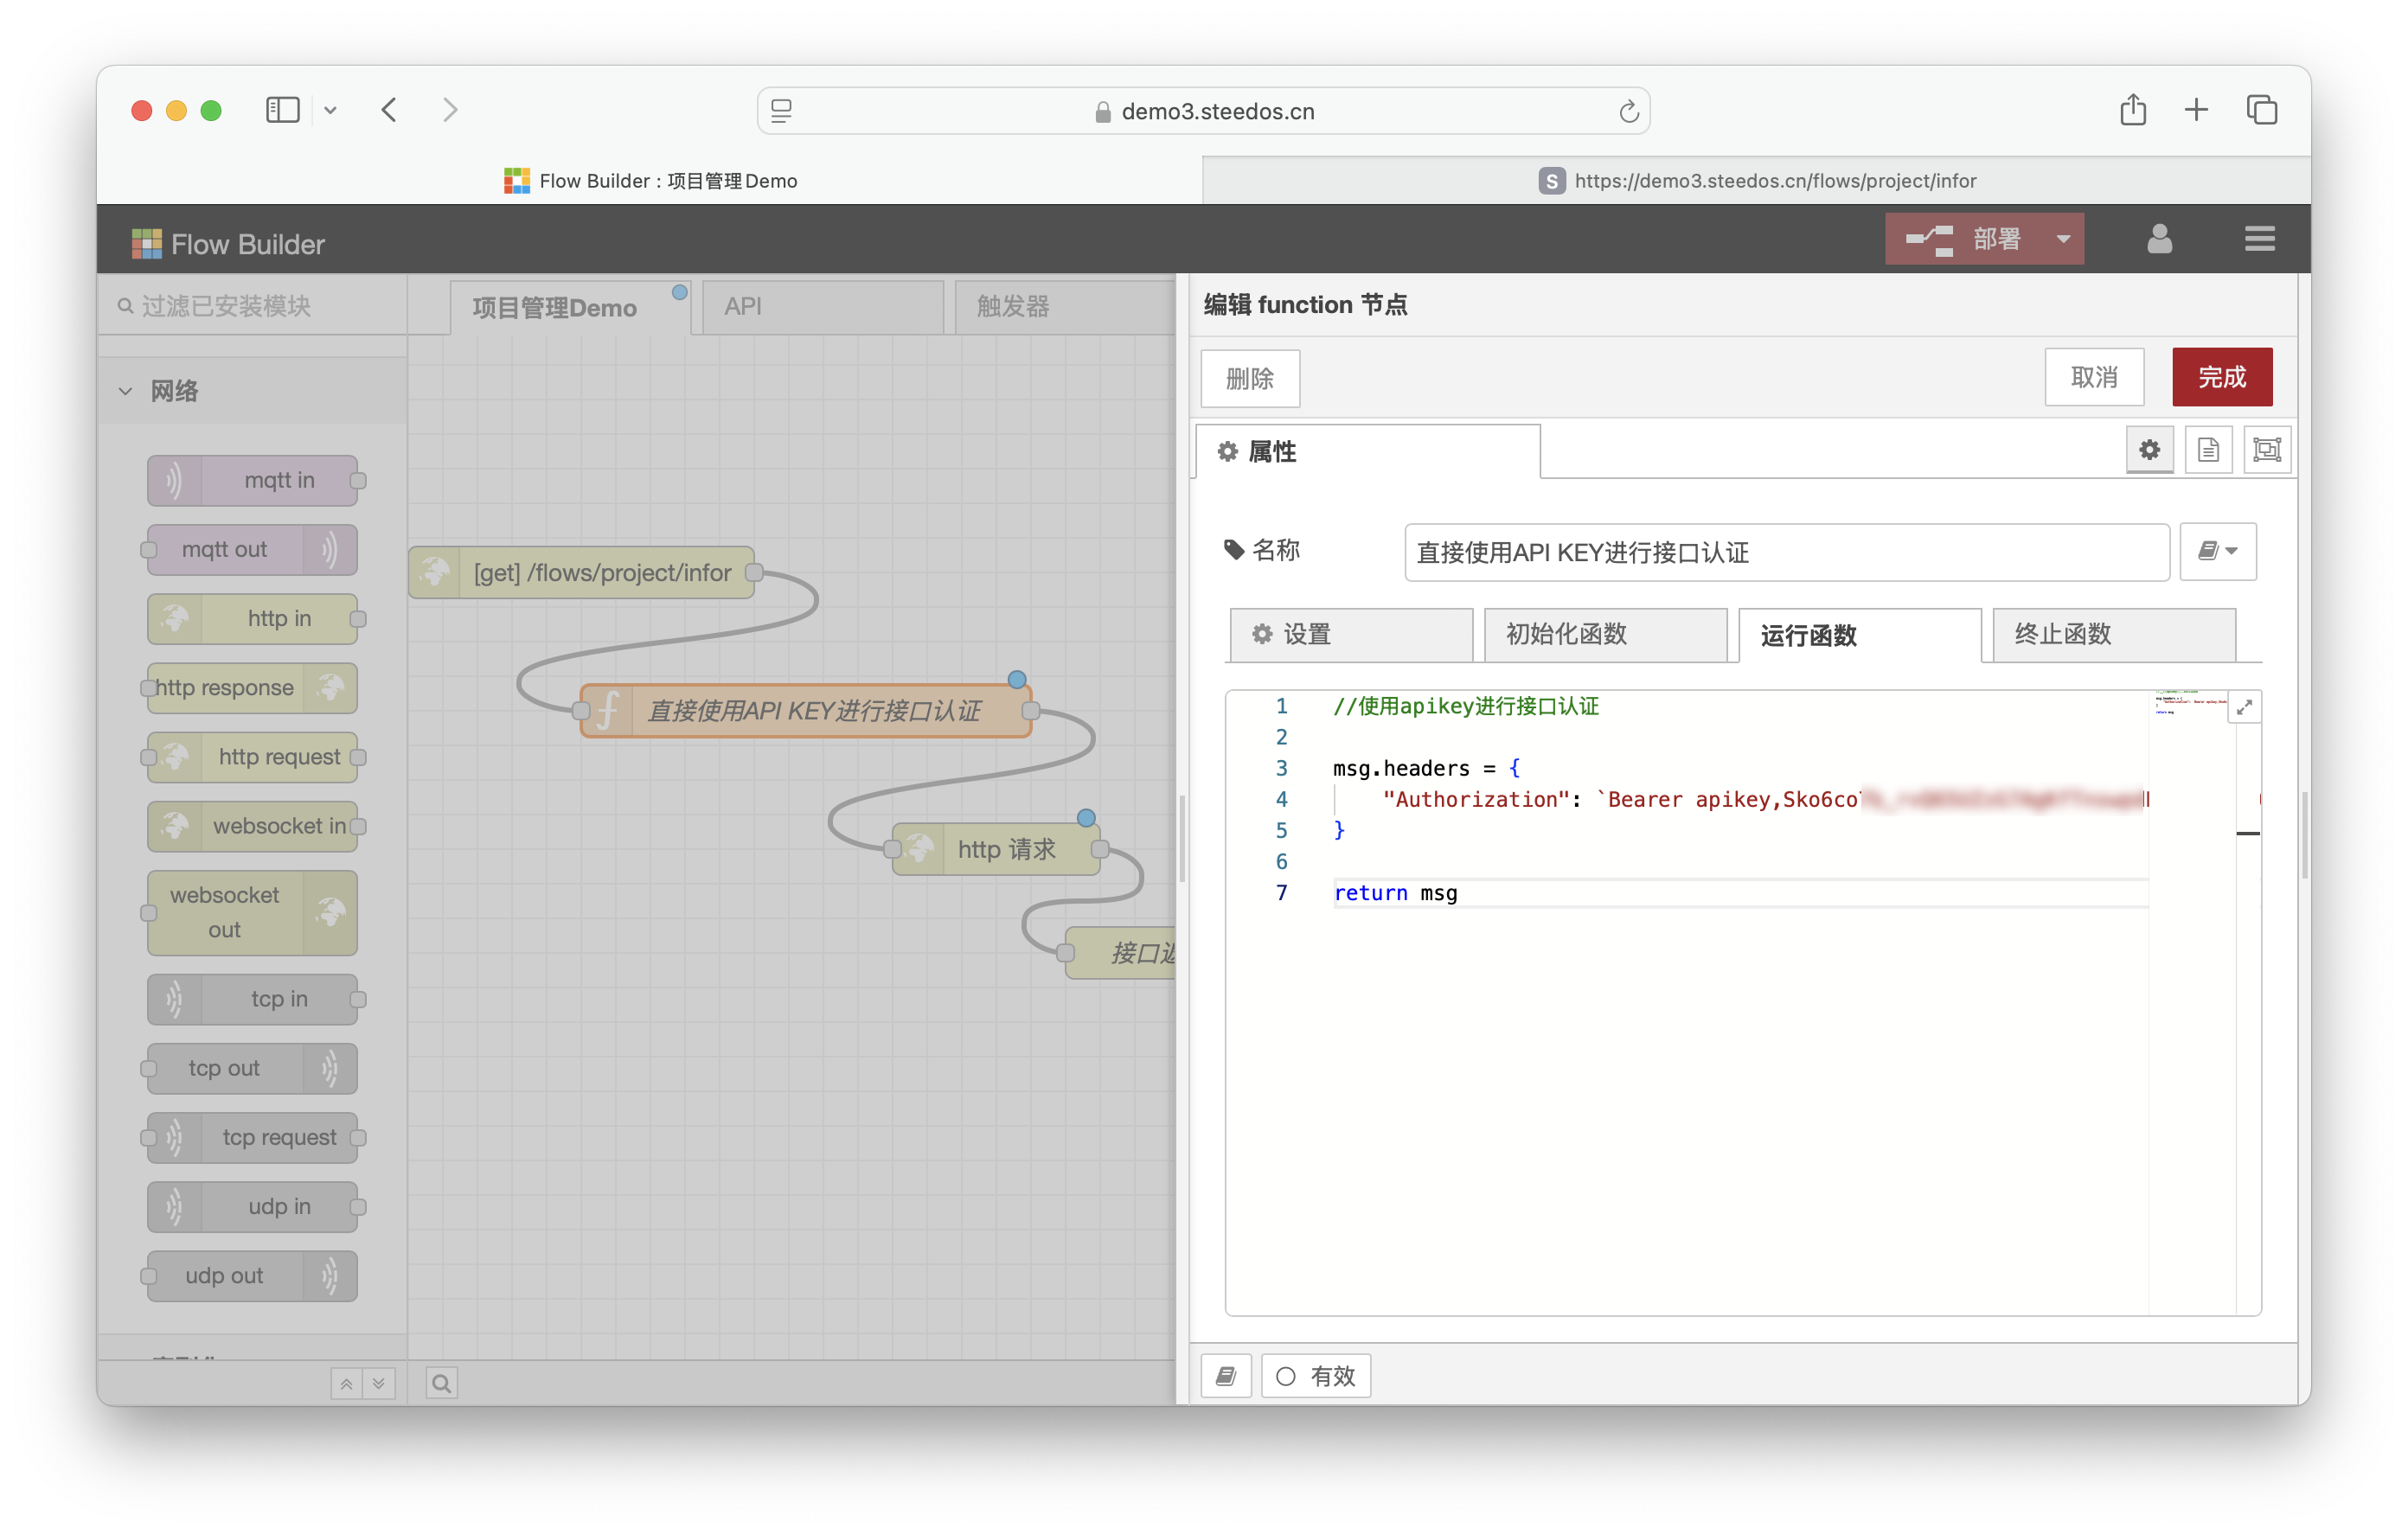This screenshot has width=2408, height=1534.
Task: Expand all palette categories icon
Action: pos(379,1383)
